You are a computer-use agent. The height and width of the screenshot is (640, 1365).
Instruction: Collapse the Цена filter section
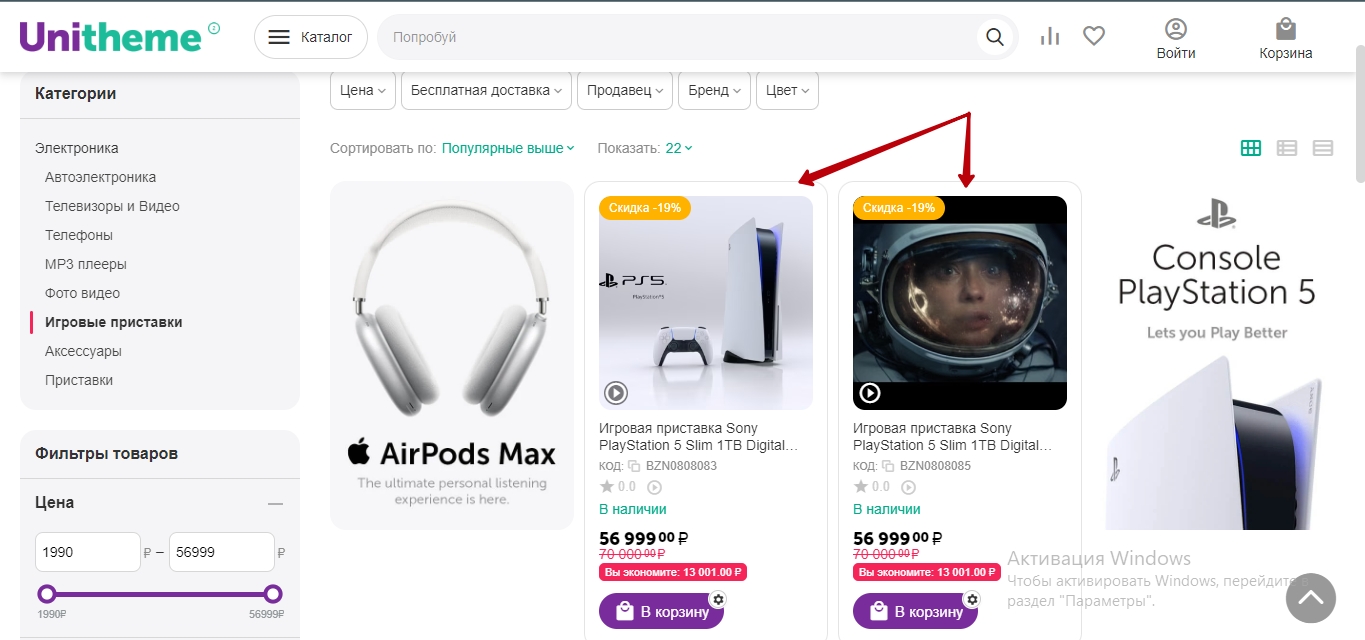(275, 503)
